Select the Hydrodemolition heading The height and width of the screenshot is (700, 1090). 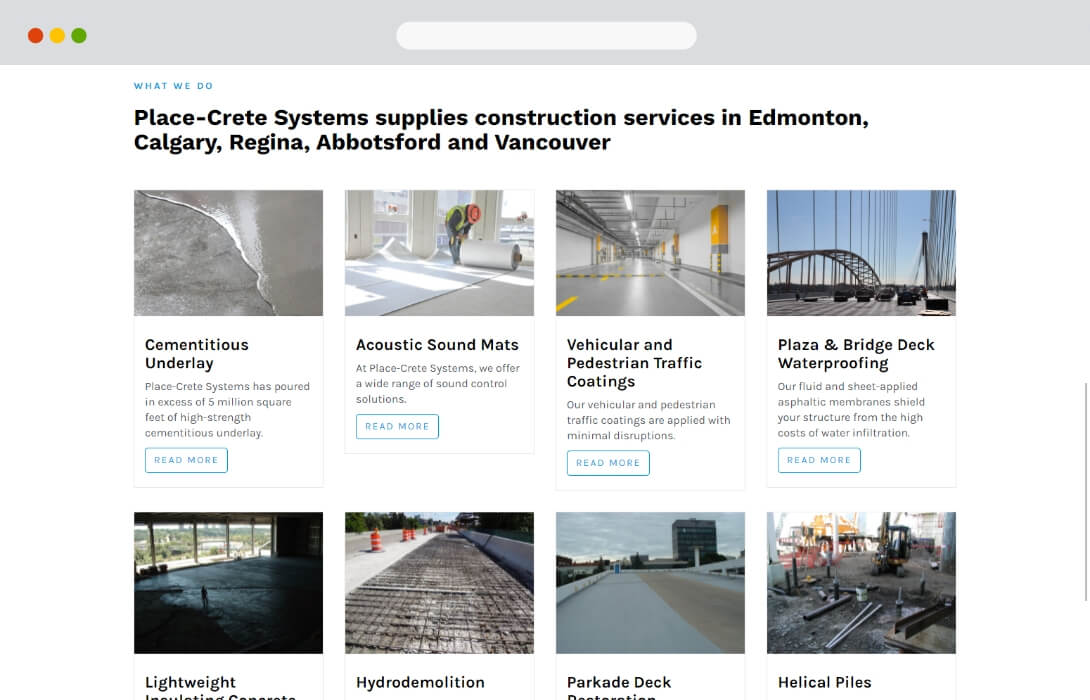(x=420, y=683)
